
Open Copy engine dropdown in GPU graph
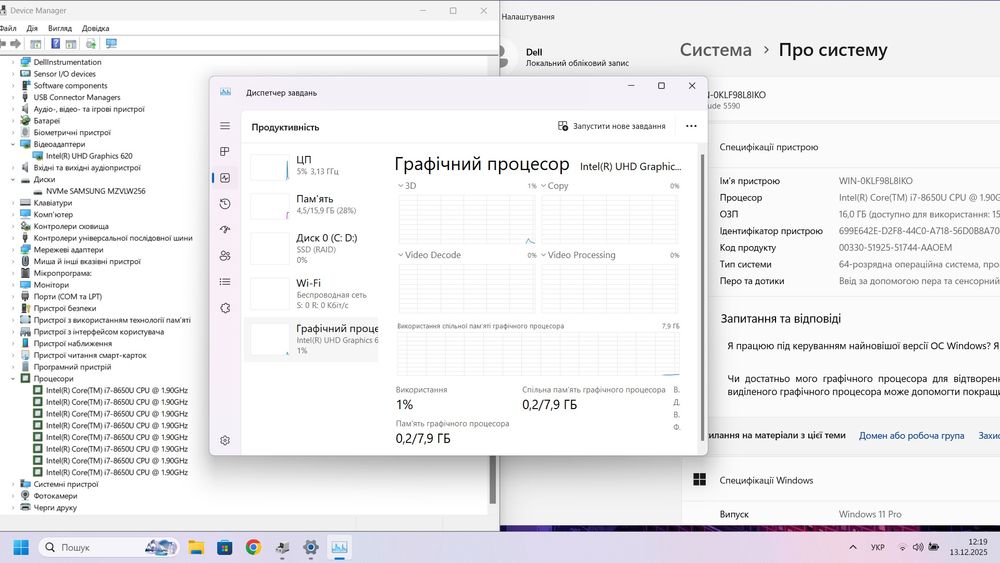pos(554,186)
